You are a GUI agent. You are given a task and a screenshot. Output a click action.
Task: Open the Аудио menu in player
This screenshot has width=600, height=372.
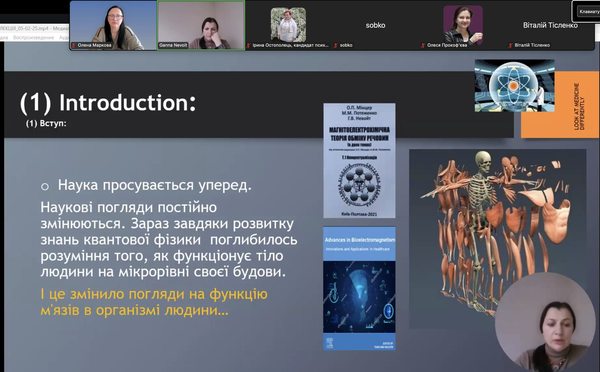point(63,38)
